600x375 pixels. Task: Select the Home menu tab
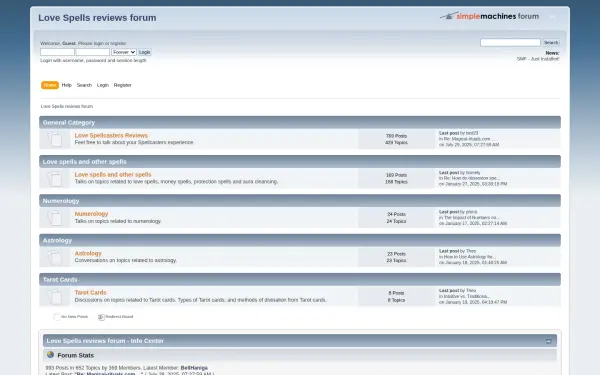[x=50, y=85]
